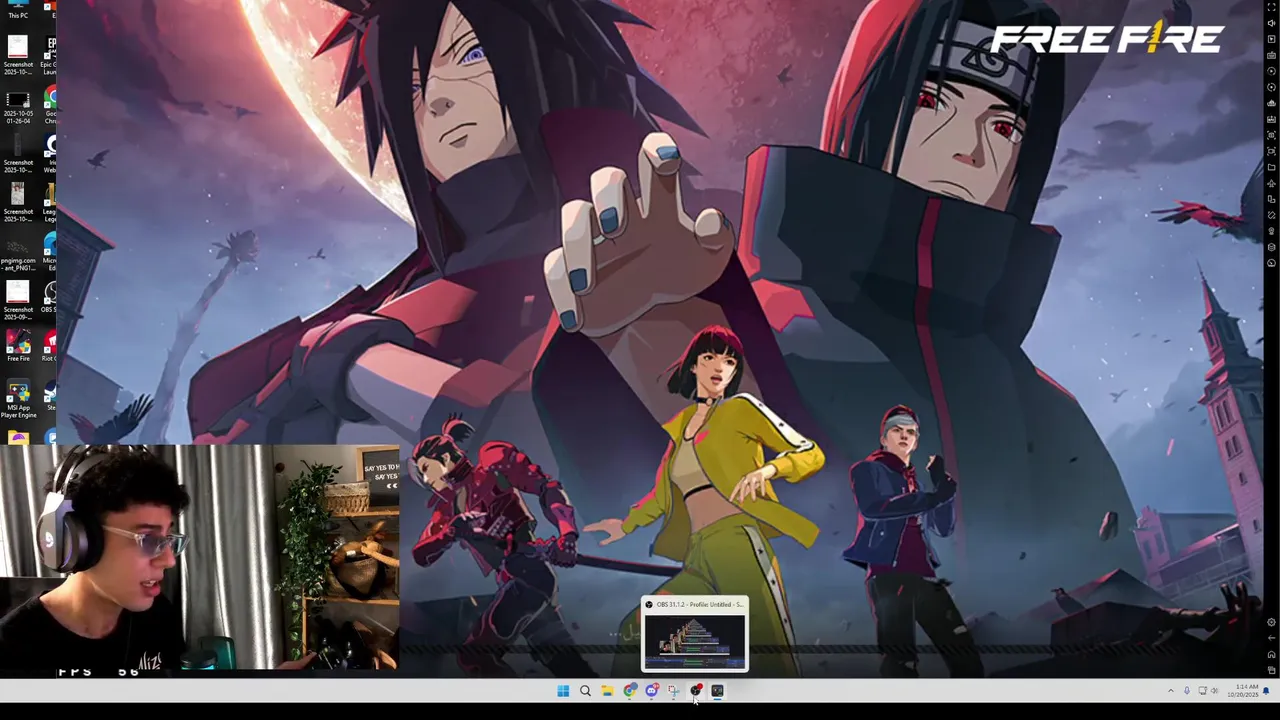Open emulator settings gear icon
The image size is (1280, 720).
coord(1271,622)
